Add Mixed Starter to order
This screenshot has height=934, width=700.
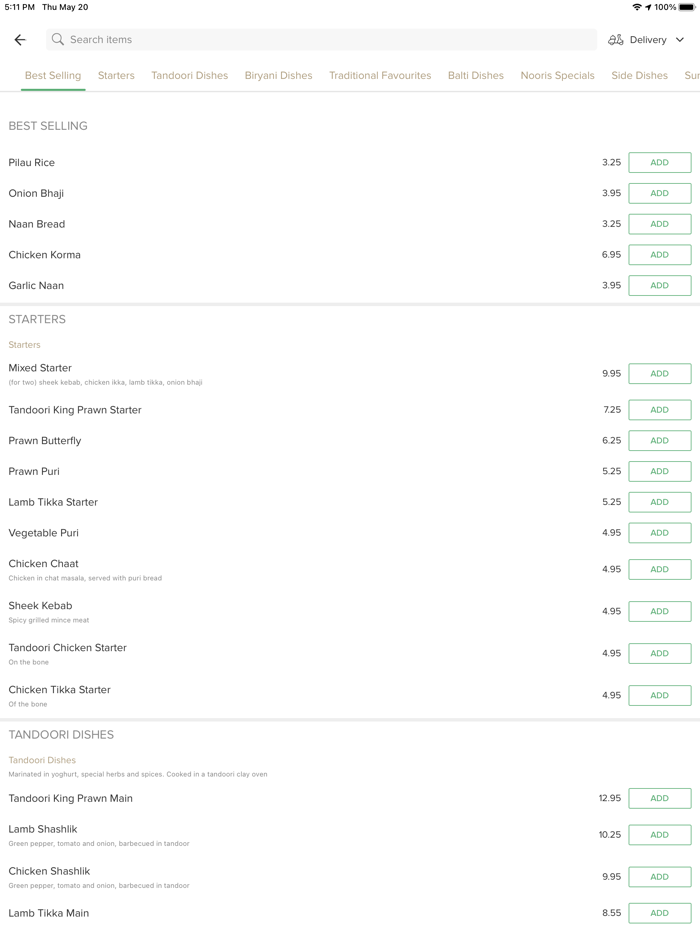click(659, 374)
